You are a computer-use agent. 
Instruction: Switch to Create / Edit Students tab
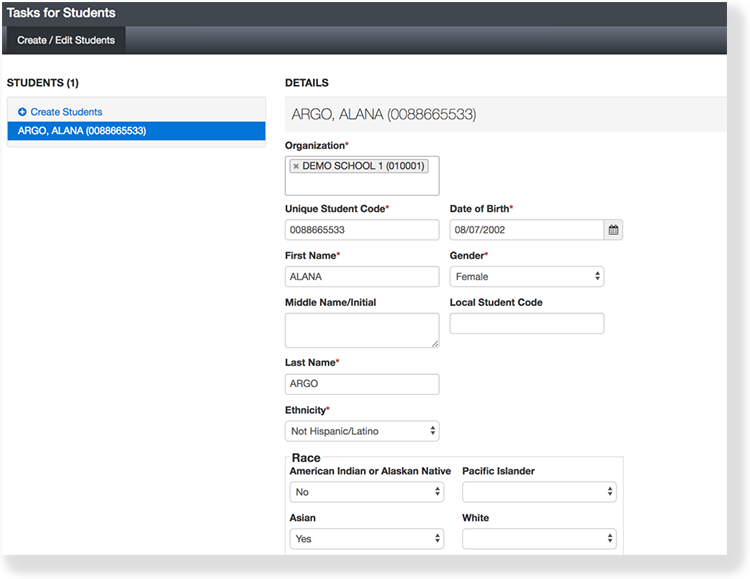tap(66, 40)
